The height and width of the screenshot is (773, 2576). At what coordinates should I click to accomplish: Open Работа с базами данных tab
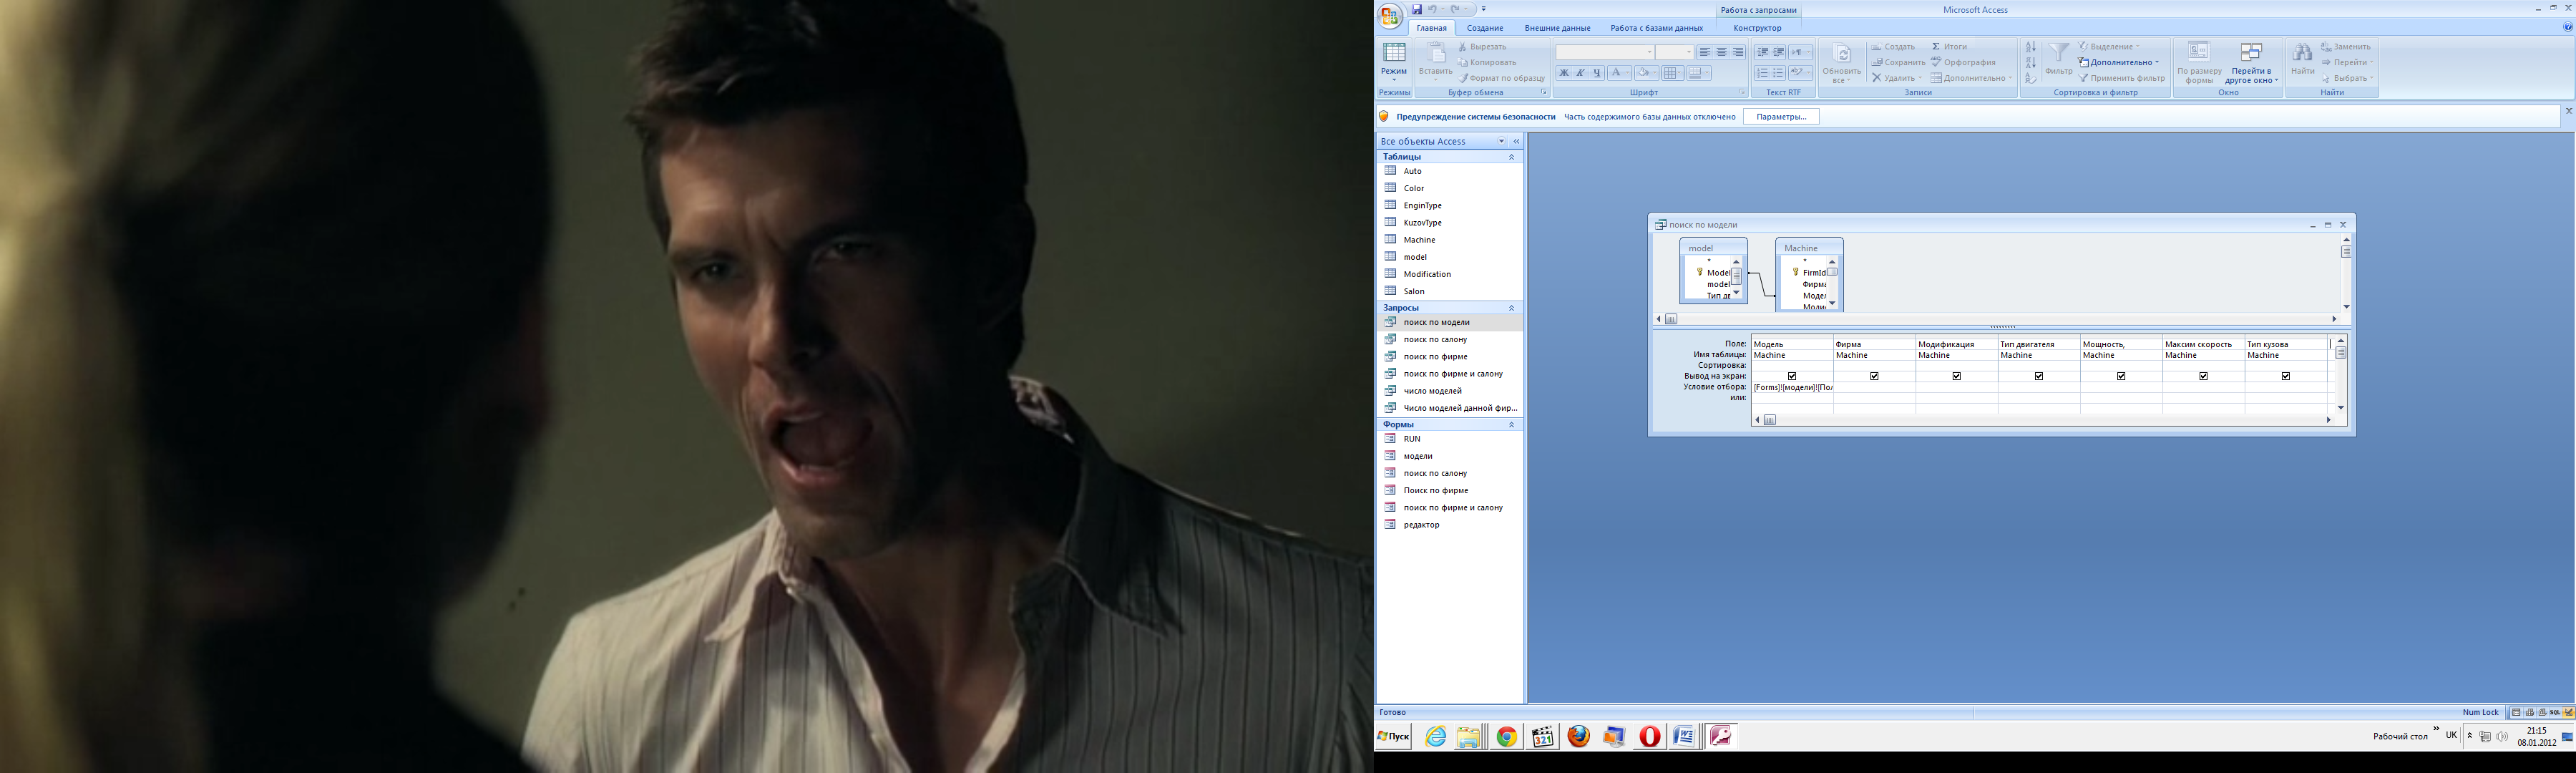[x=1656, y=28]
